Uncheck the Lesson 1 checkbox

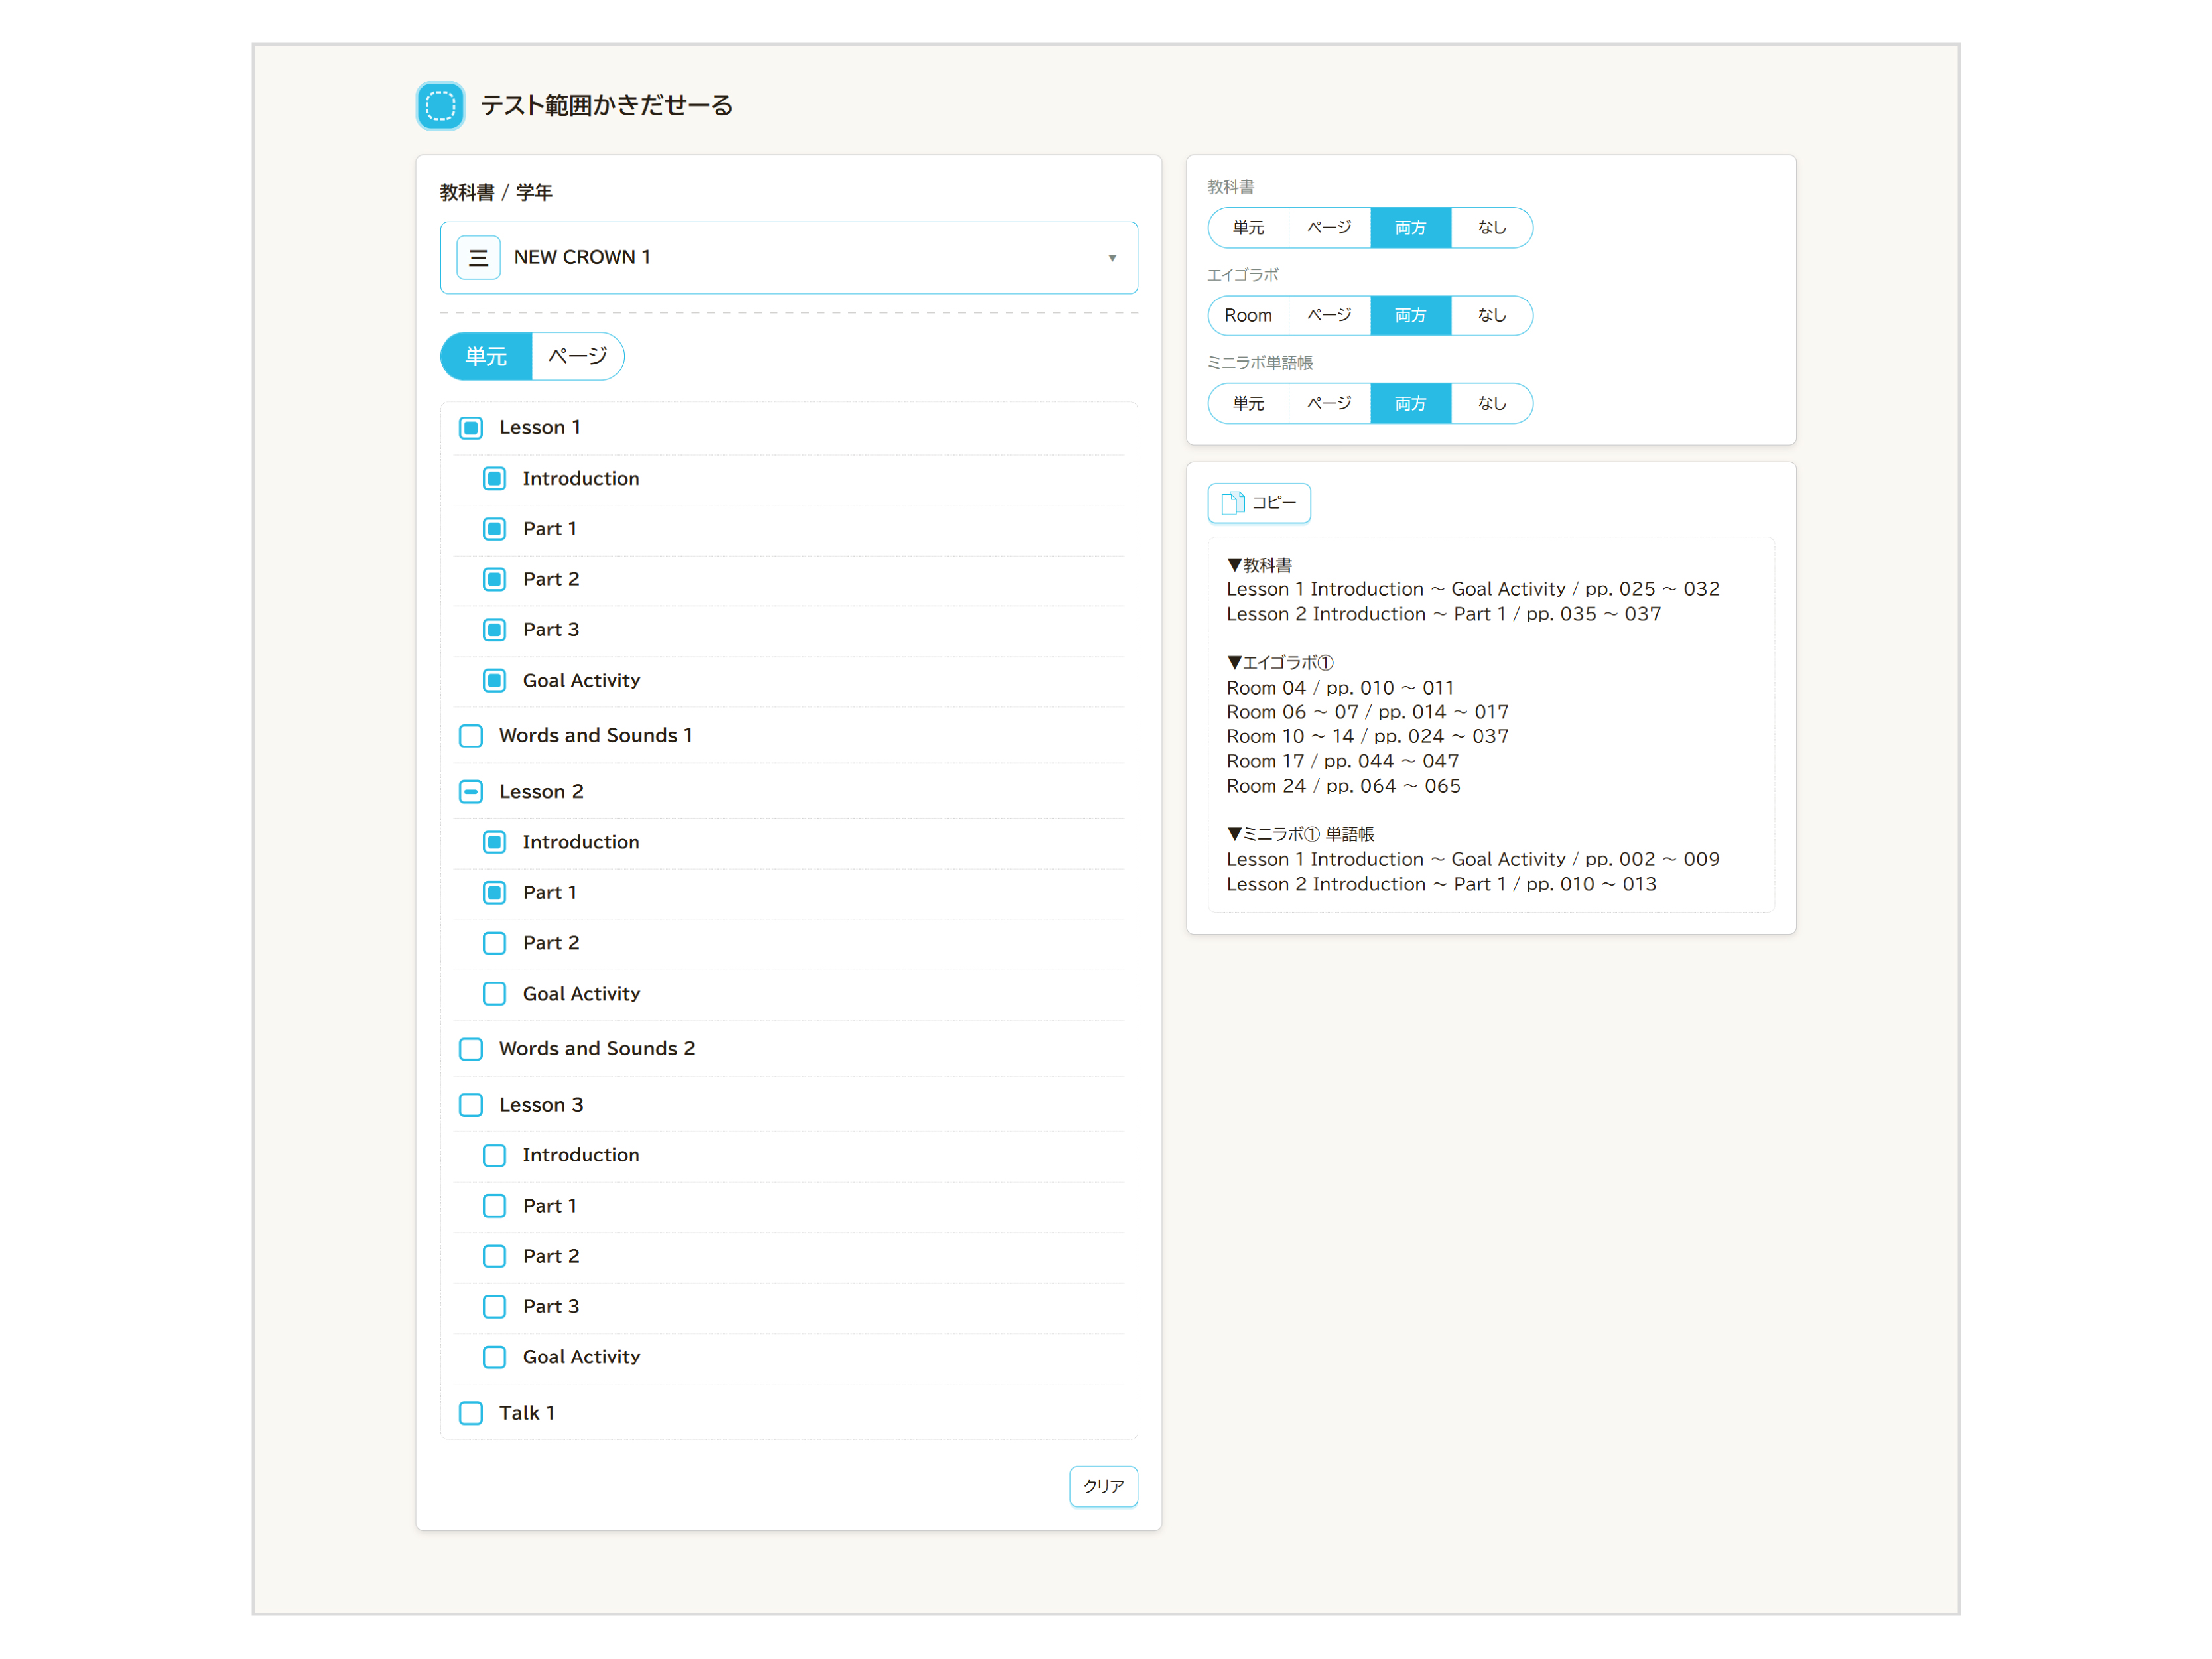[x=471, y=428]
